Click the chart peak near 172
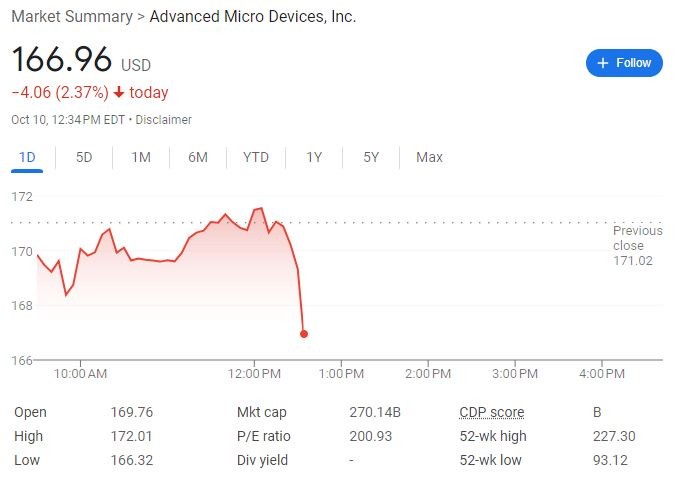Image resolution: width=690 pixels, height=489 pixels. click(261, 208)
